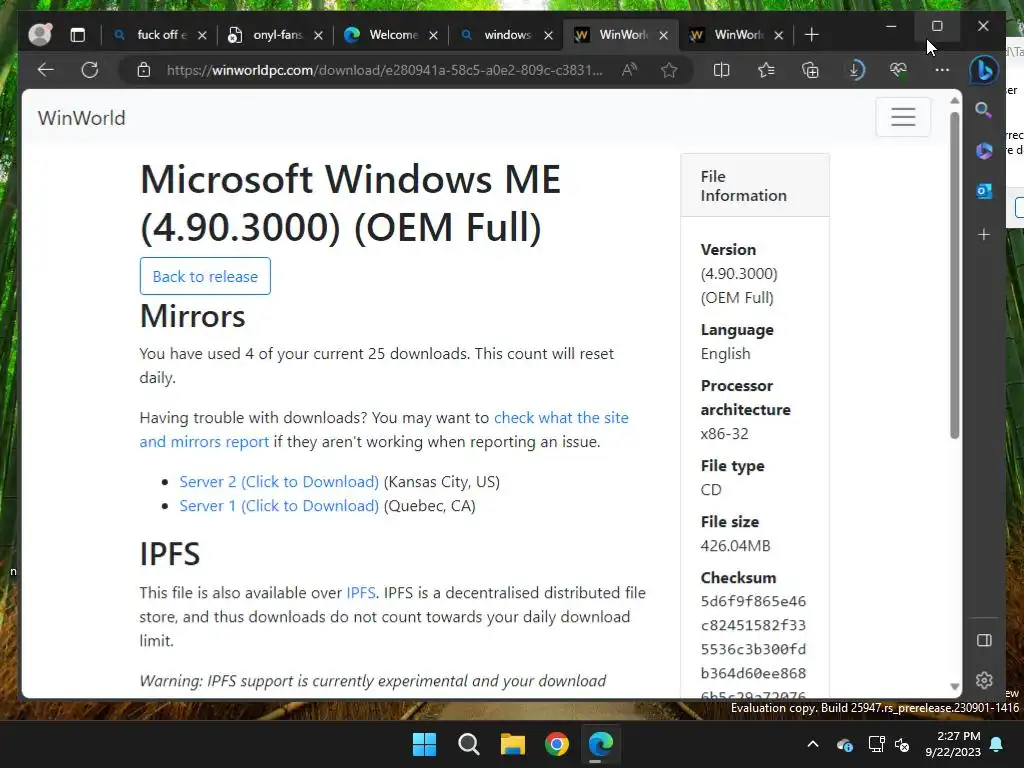Select the '426.04MB' file size text
Viewport: 1024px width, 768px height.
click(735, 546)
